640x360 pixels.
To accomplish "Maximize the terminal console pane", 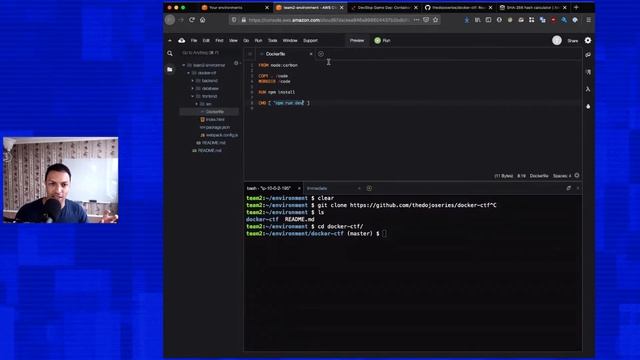I will pyautogui.click(x=569, y=188).
